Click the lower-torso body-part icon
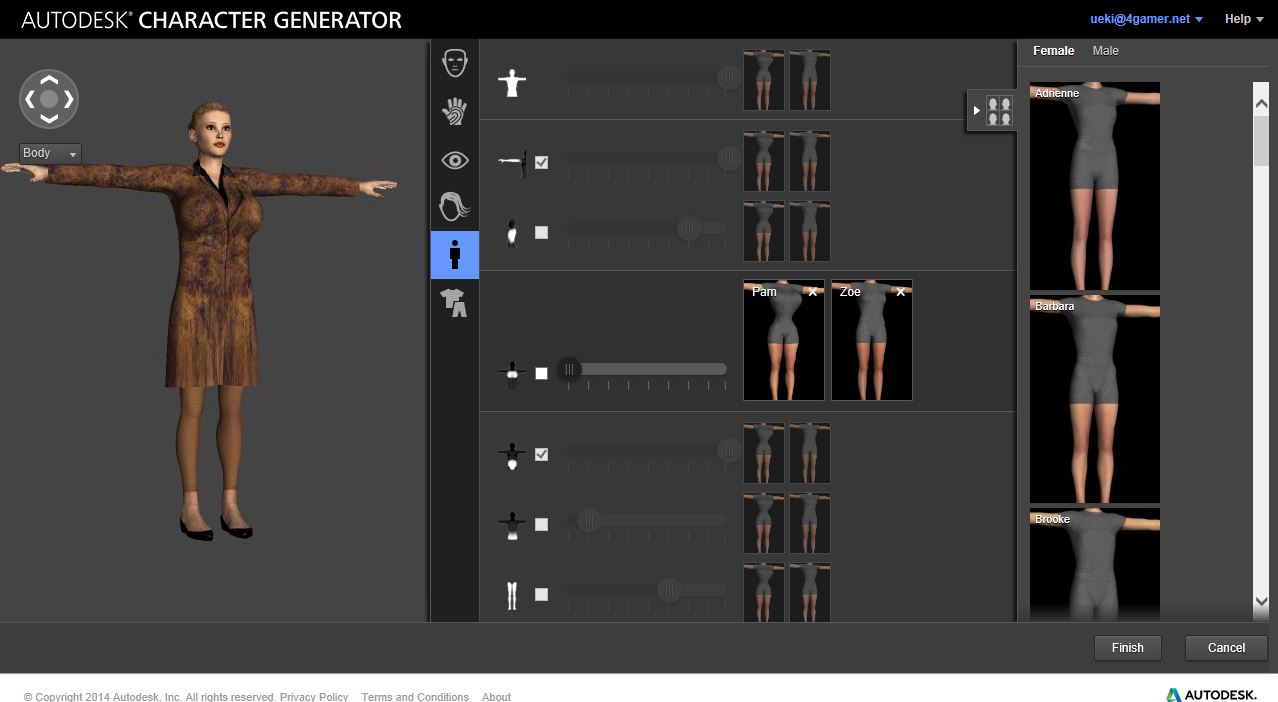Viewport: 1278px width, 702px height. [512, 525]
